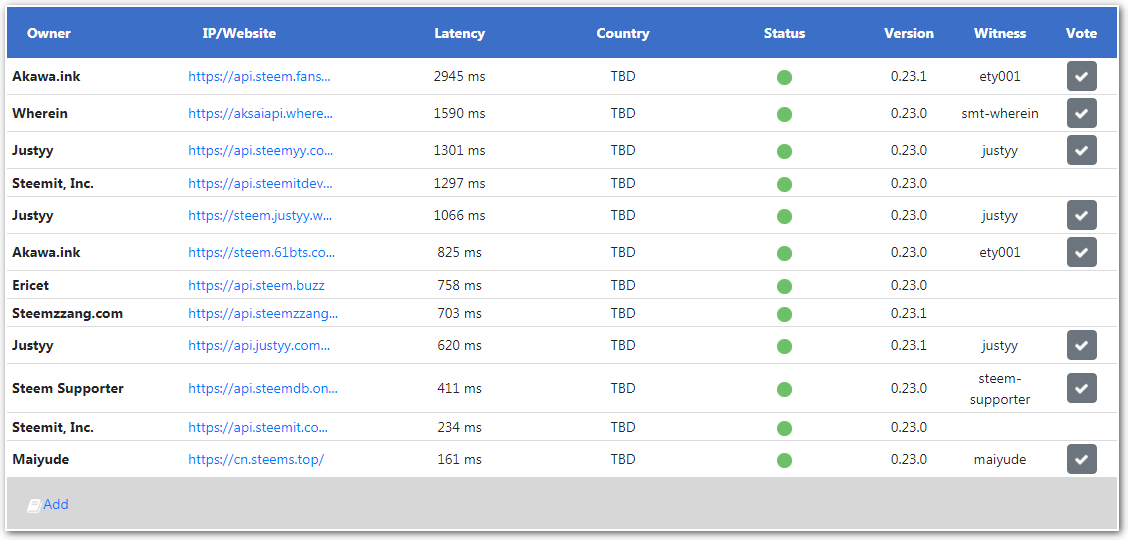This screenshot has width=1128, height=540.
Task: Click the Version column header
Action: 909,33
